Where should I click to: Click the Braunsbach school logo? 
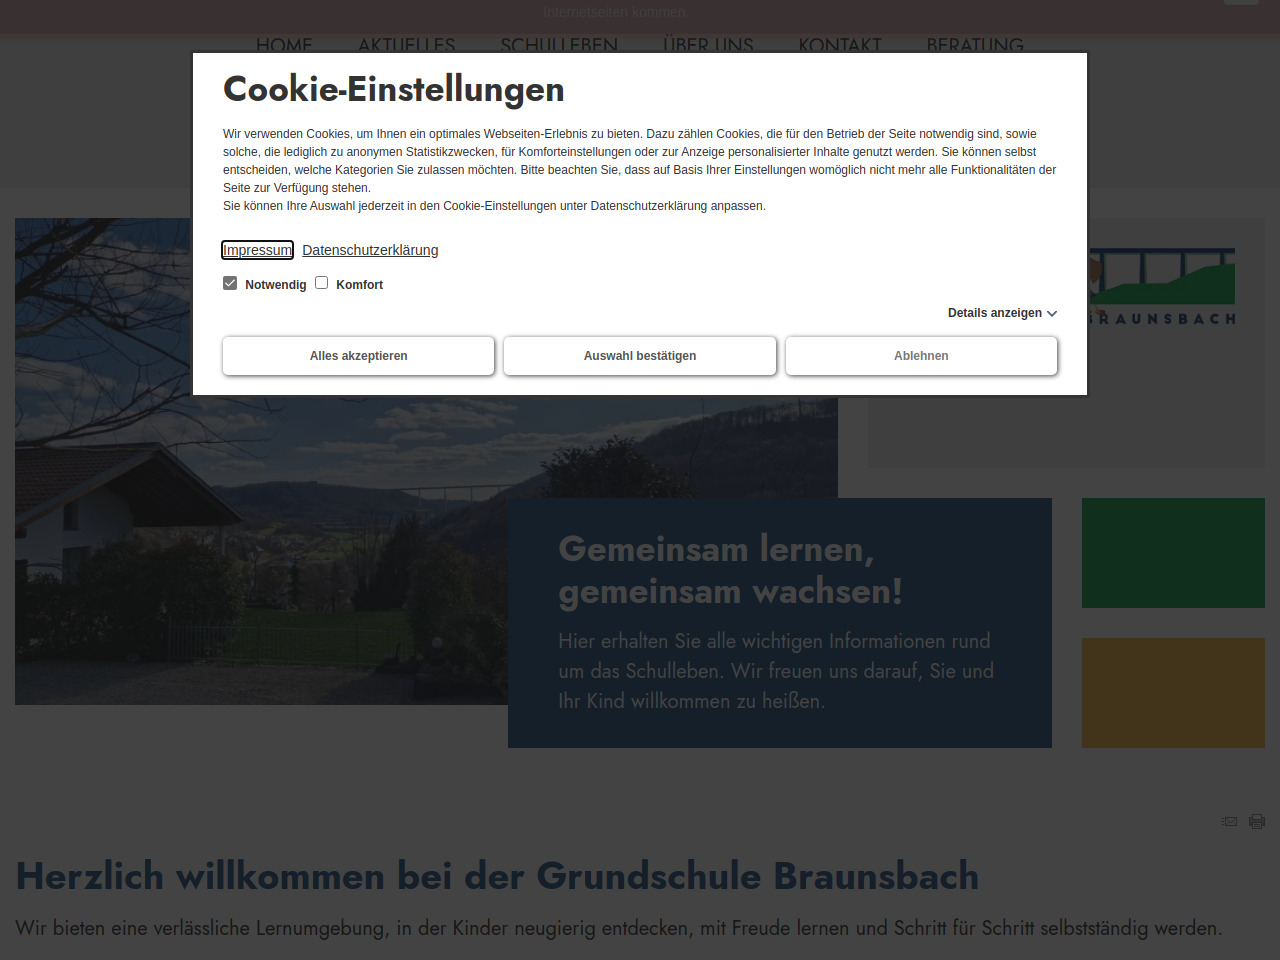(1162, 287)
